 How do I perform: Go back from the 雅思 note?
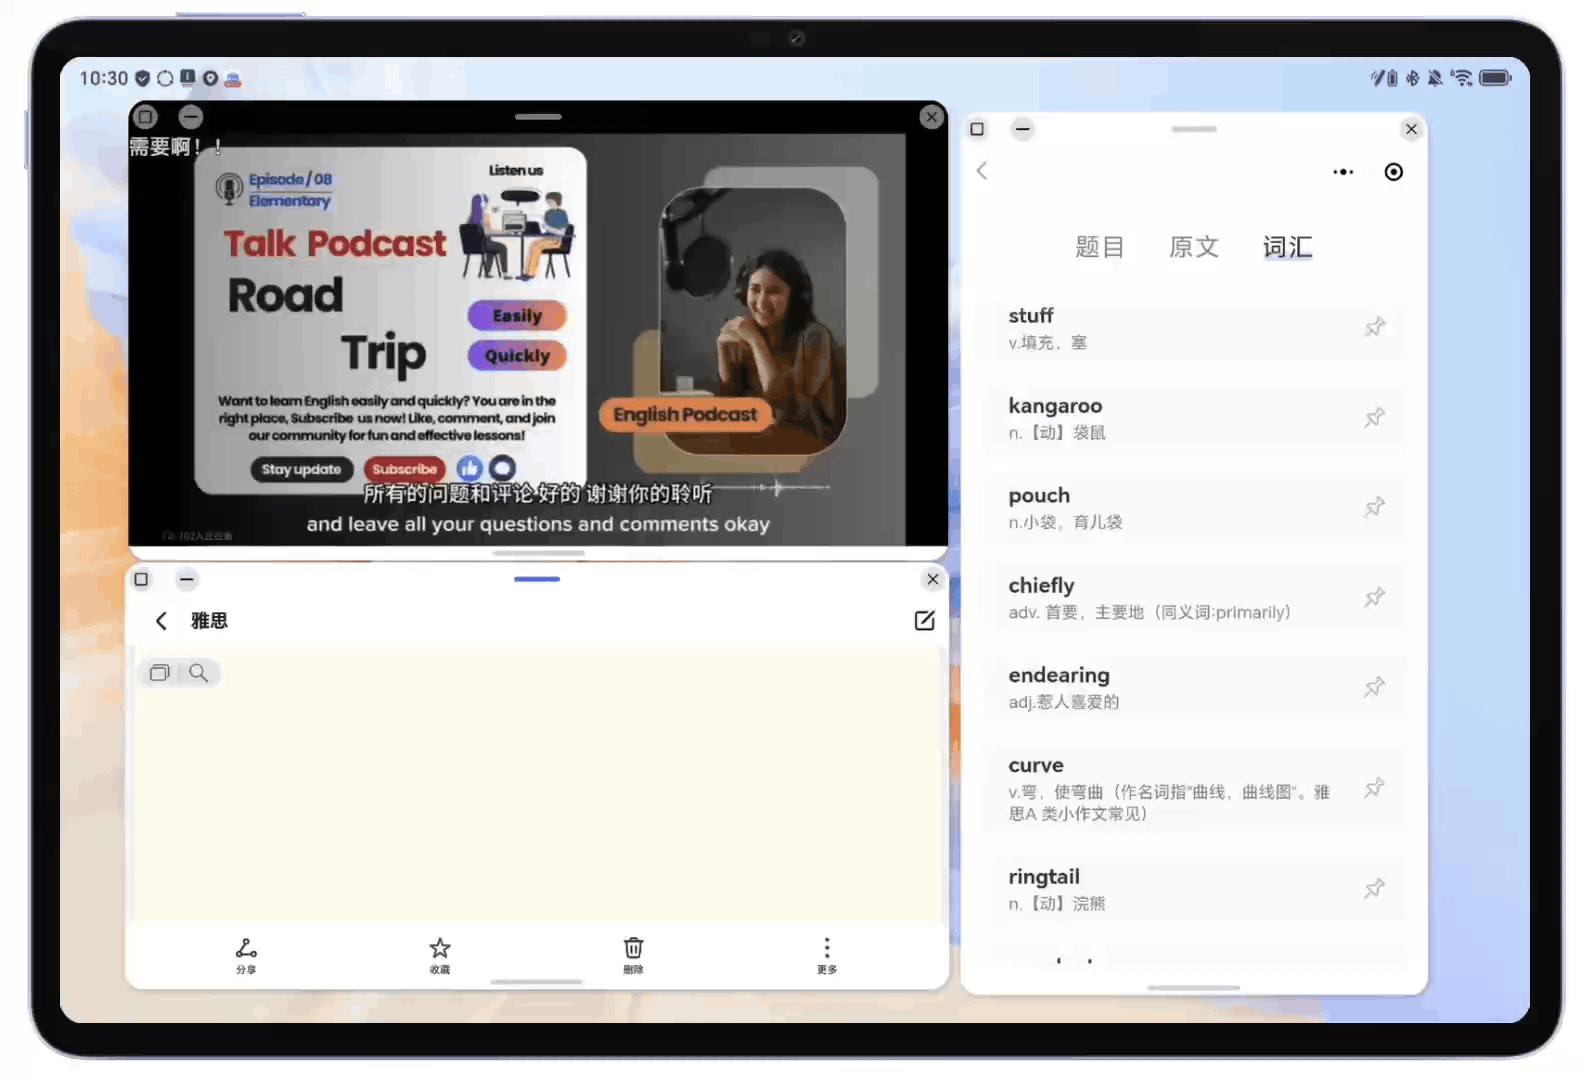(161, 621)
